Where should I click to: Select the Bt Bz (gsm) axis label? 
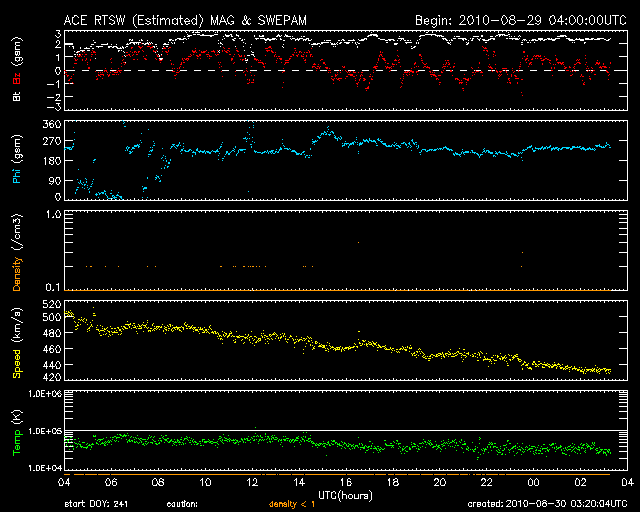(x=17, y=70)
